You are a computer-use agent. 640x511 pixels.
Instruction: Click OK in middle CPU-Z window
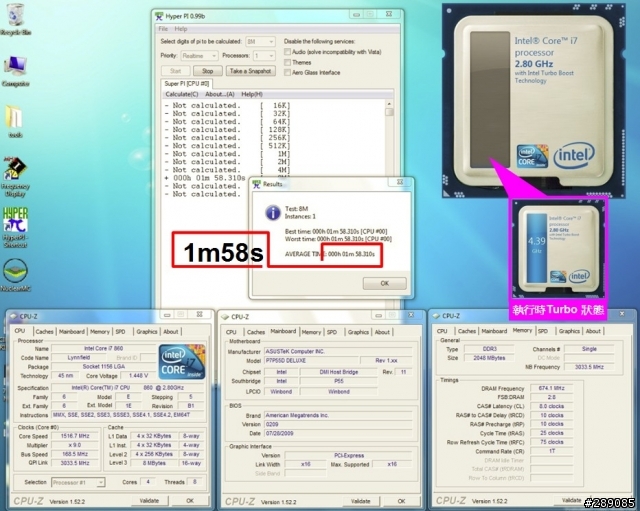(x=401, y=501)
